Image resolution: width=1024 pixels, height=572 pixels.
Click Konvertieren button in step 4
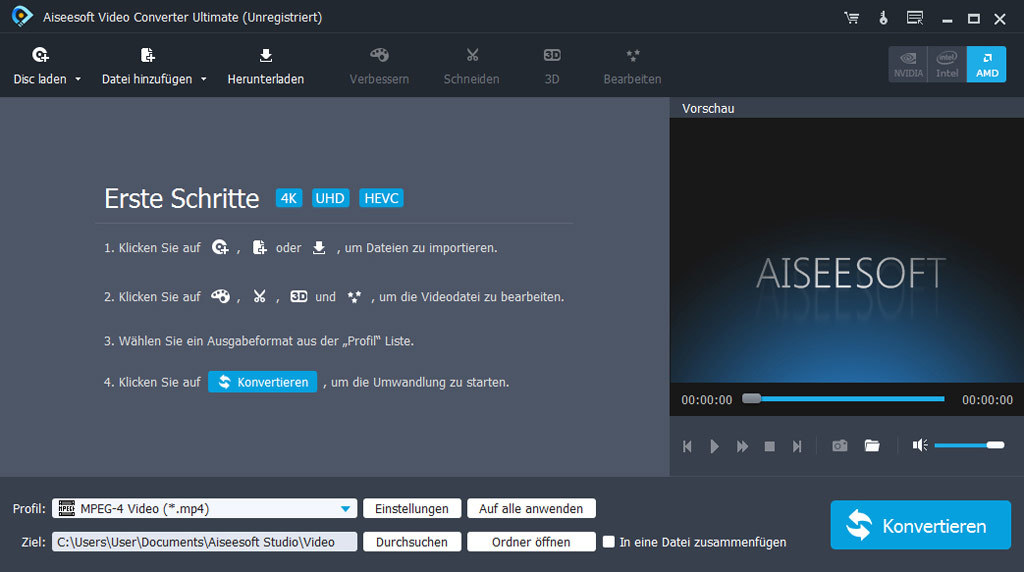click(x=263, y=382)
